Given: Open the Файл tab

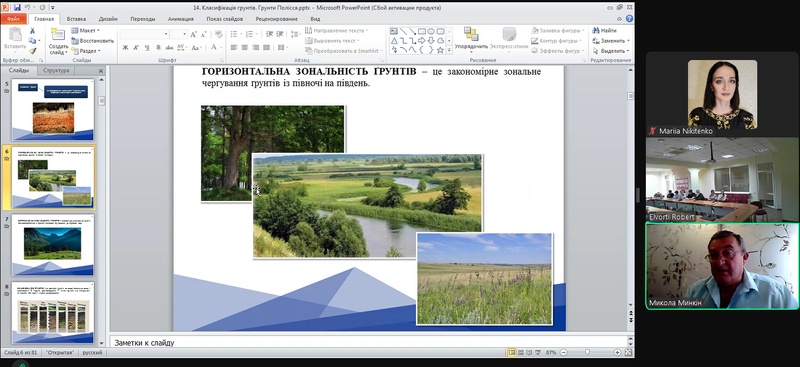Looking at the screenshot, I should (x=13, y=19).
